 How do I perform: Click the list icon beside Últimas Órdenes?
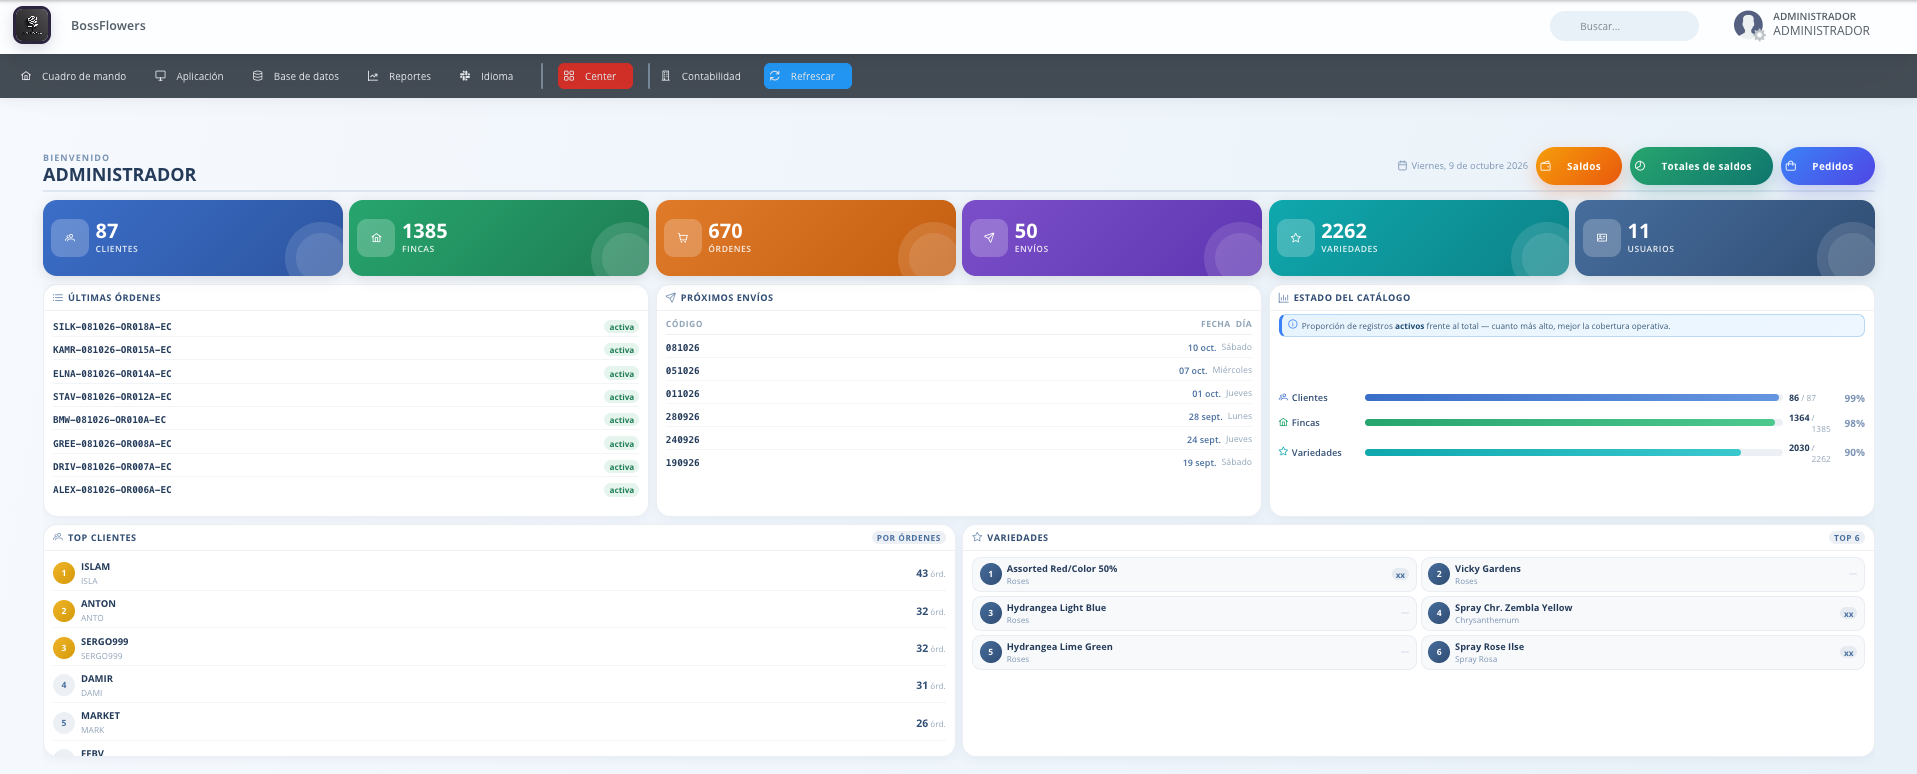(x=58, y=298)
